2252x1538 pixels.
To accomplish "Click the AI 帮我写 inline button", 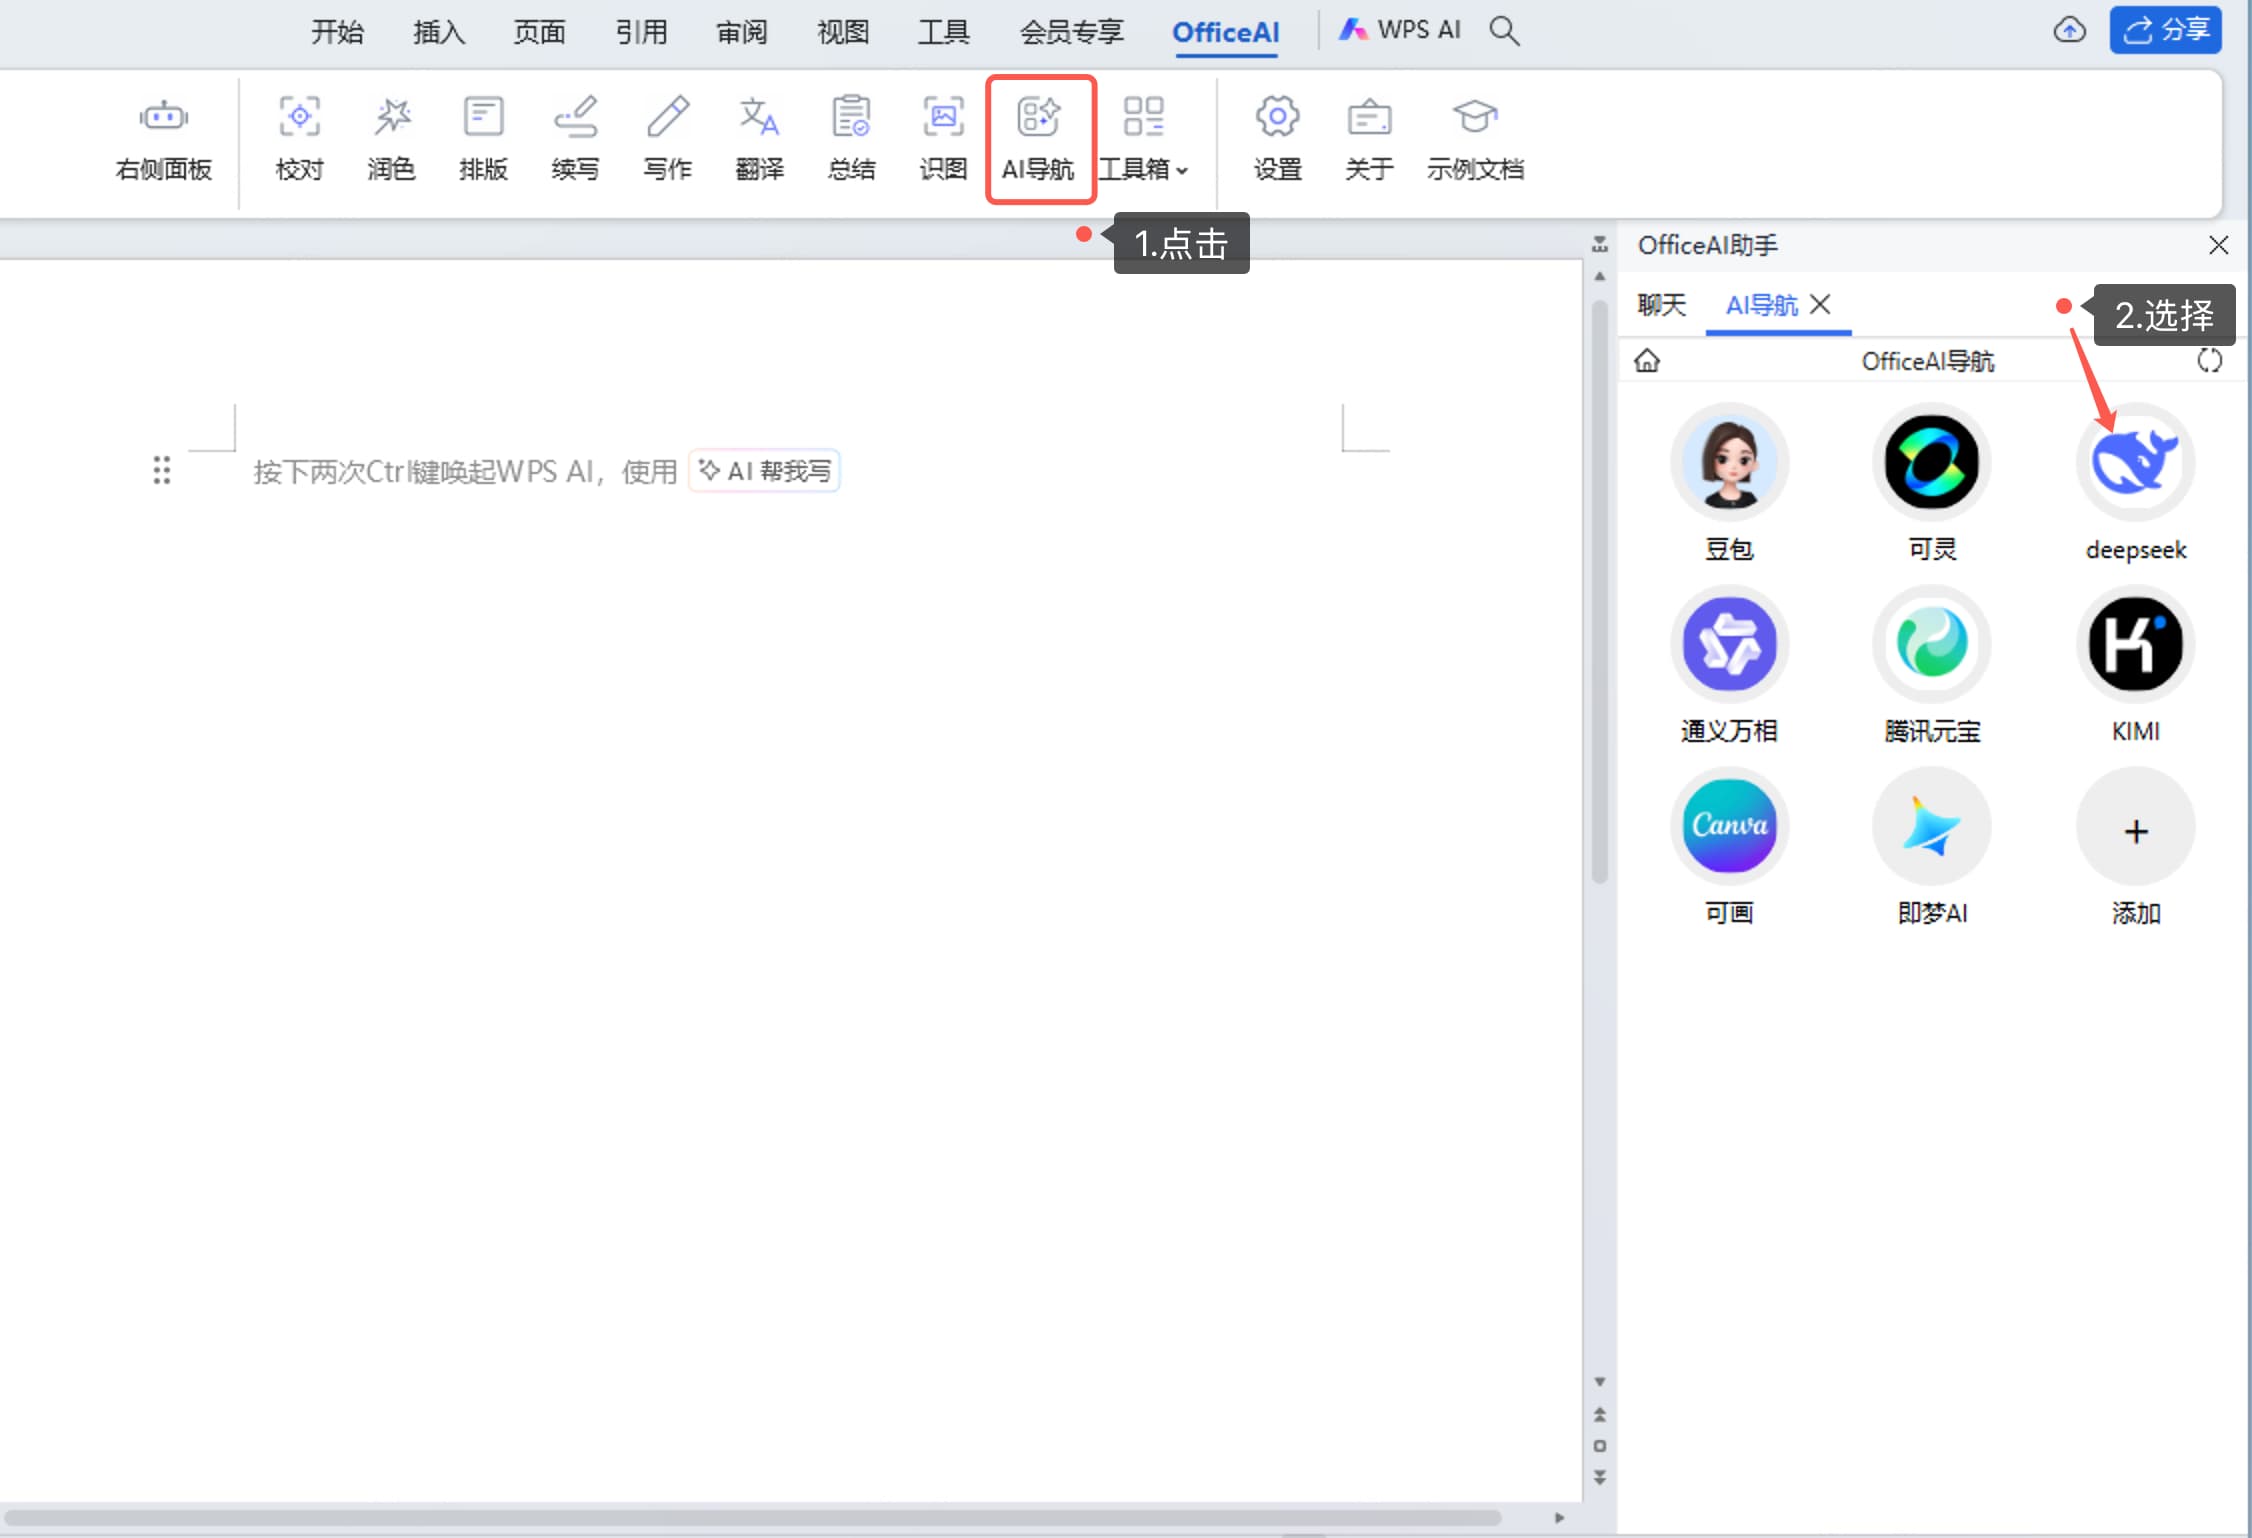I will [x=765, y=471].
